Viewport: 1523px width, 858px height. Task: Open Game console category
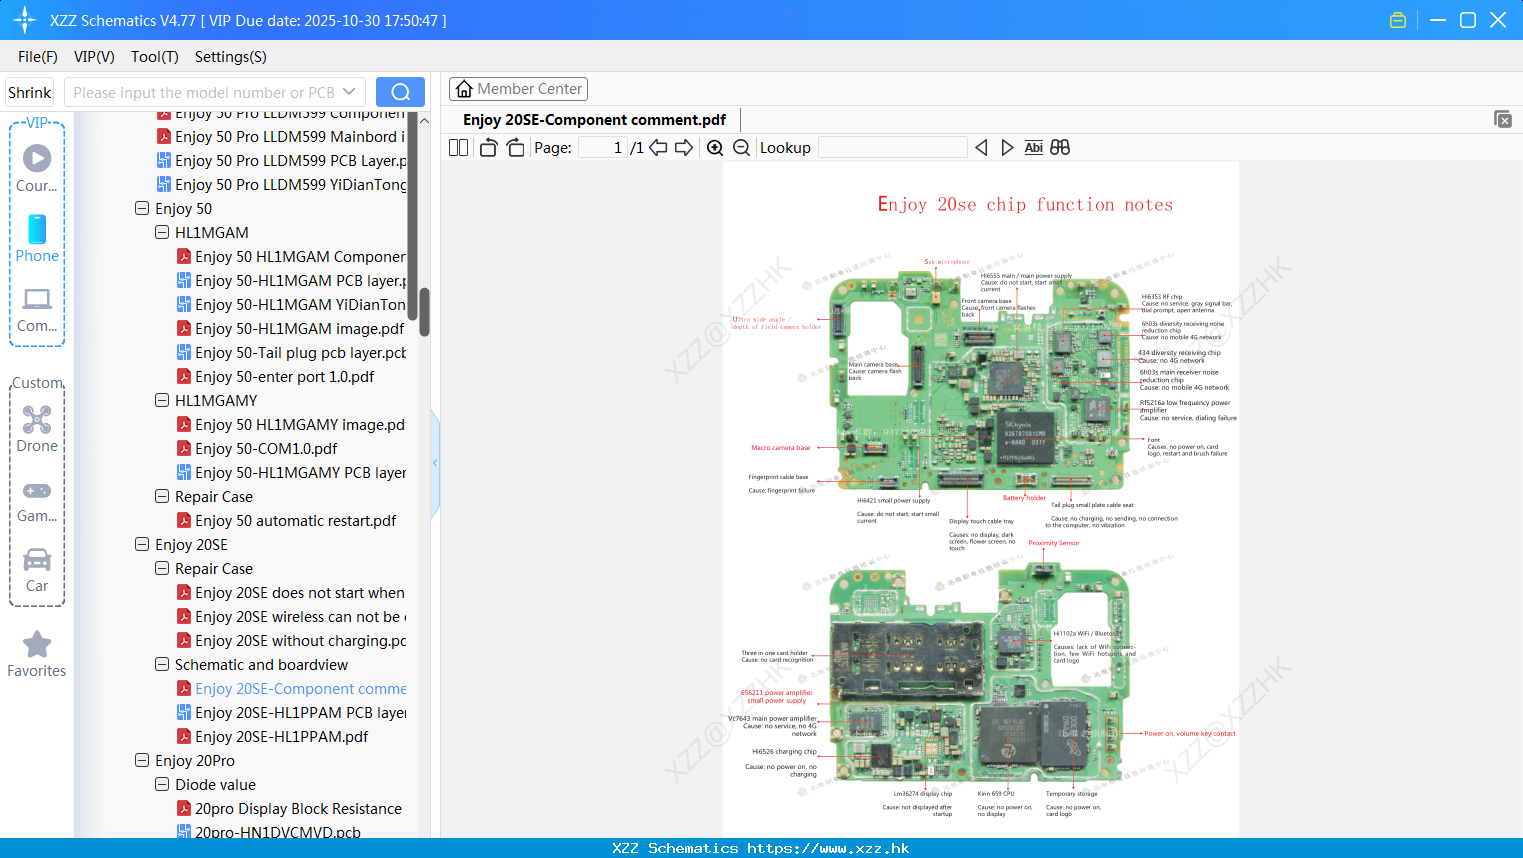pyautogui.click(x=37, y=501)
